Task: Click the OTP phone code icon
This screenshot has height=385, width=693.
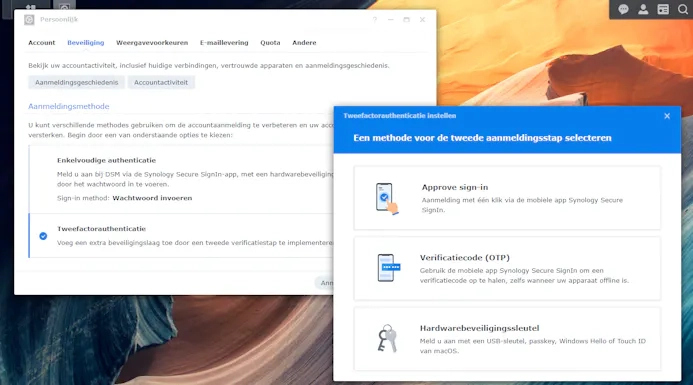Action: [x=388, y=267]
